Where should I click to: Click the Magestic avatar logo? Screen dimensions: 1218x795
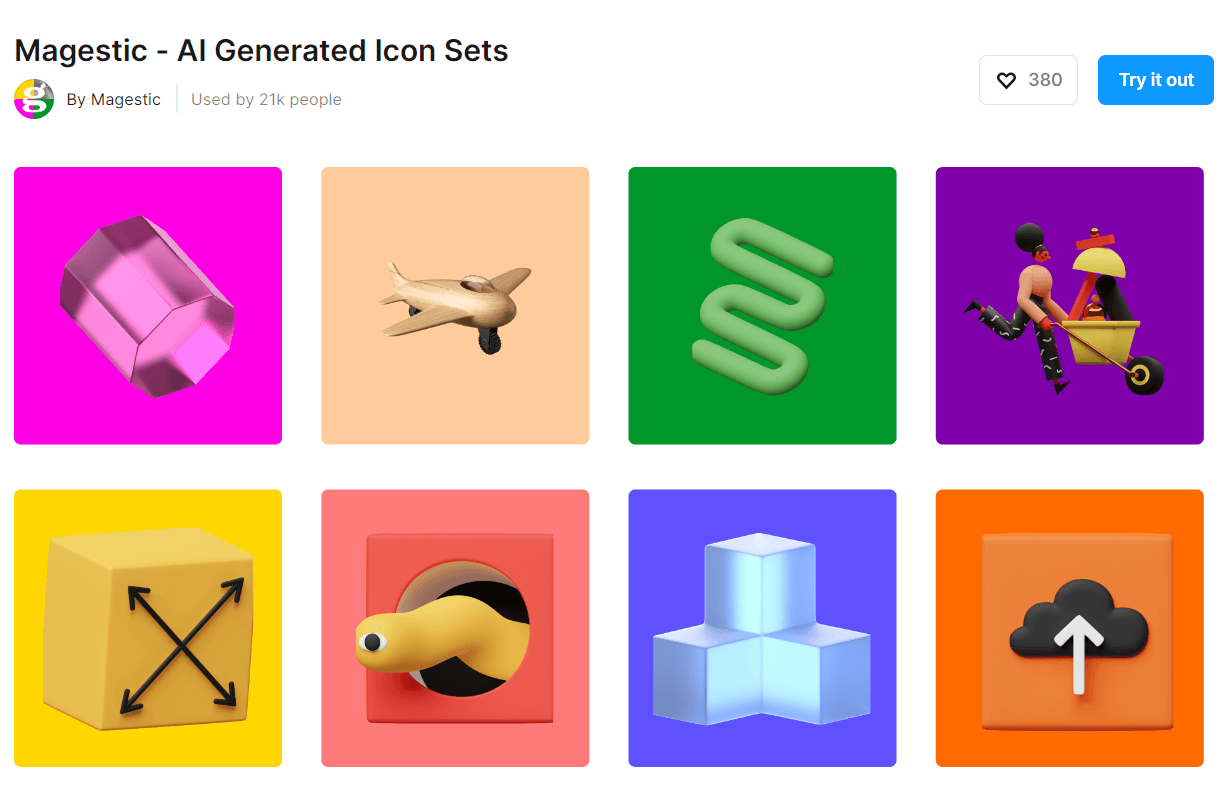point(34,99)
